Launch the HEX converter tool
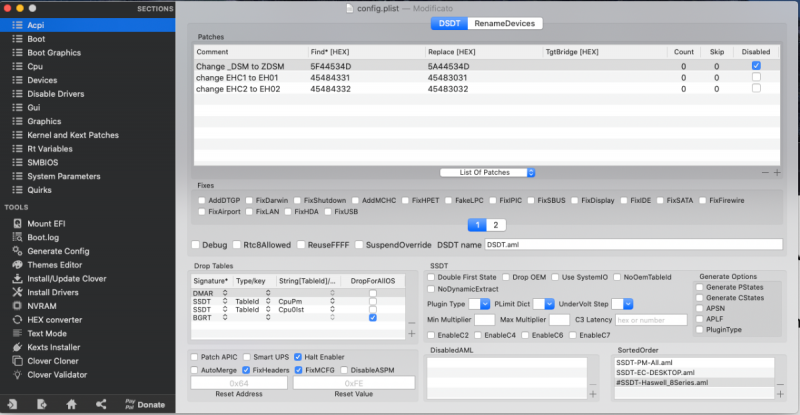The width and height of the screenshot is (800, 415). pyautogui.click(x=56, y=319)
